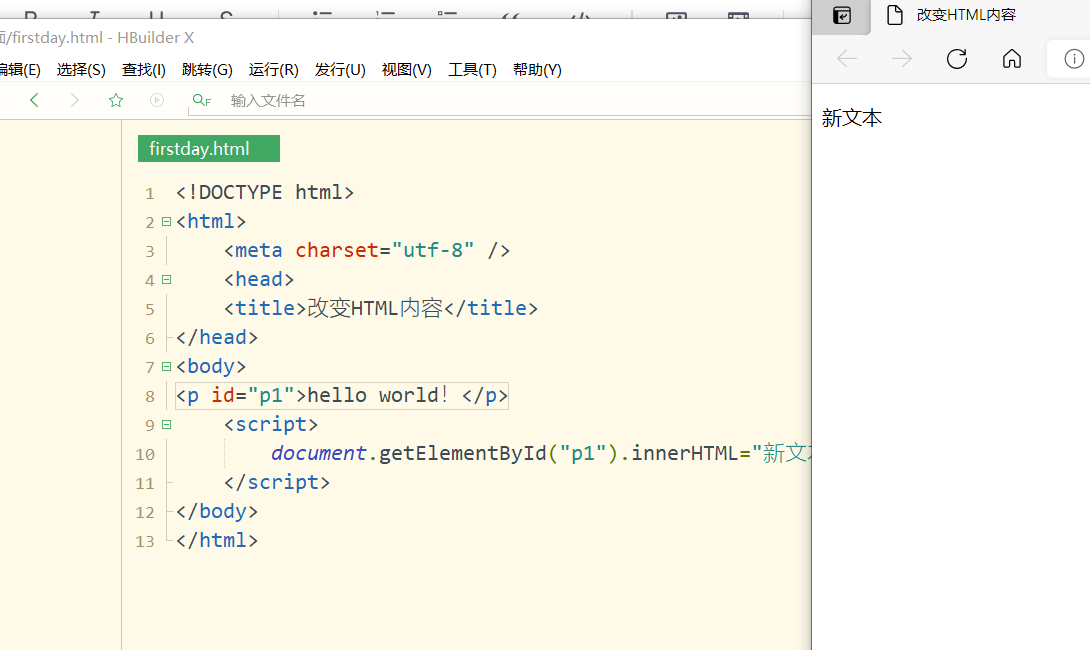This screenshot has width=1090, height=650.
Task: Open the 视图(V) menu
Action: [407, 70]
